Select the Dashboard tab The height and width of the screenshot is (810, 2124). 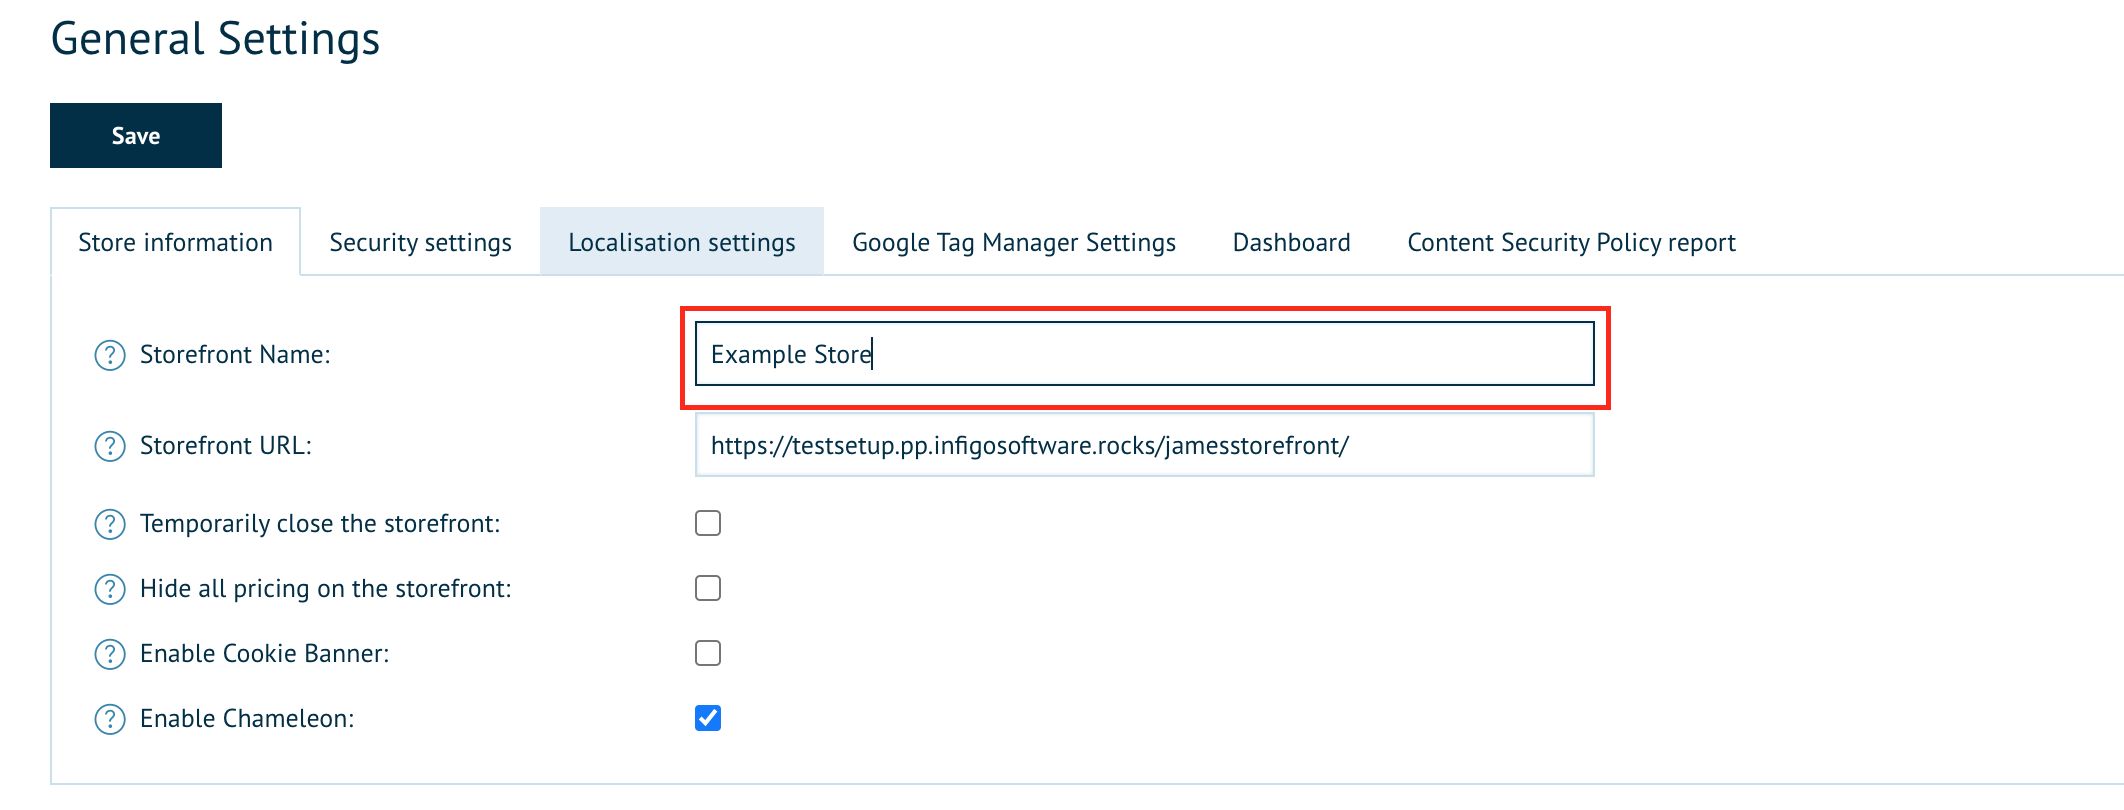(1291, 242)
